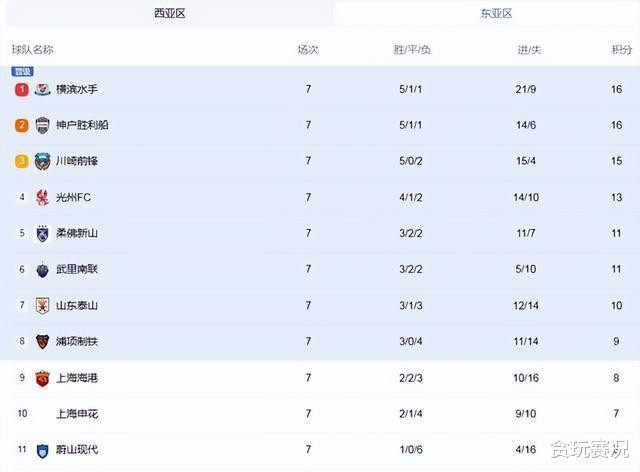Viewport: 640px width, 472px height.
Task: Click the 光州FC team logo
Action: (42, 197)
